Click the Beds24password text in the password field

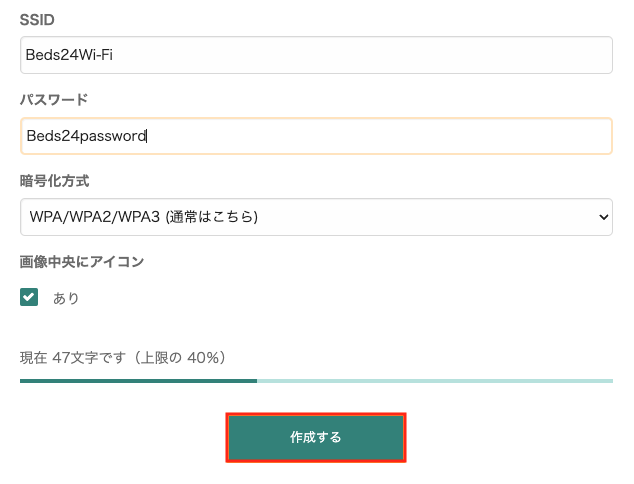pyautogui.click(x=86, y=136)
